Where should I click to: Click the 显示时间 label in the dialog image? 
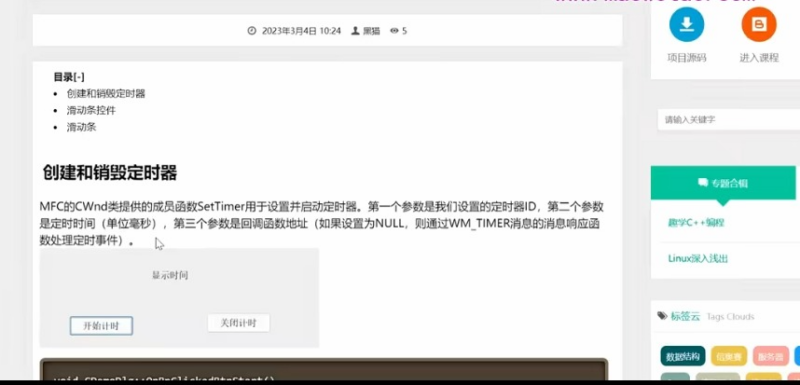[x=169, y=275]
